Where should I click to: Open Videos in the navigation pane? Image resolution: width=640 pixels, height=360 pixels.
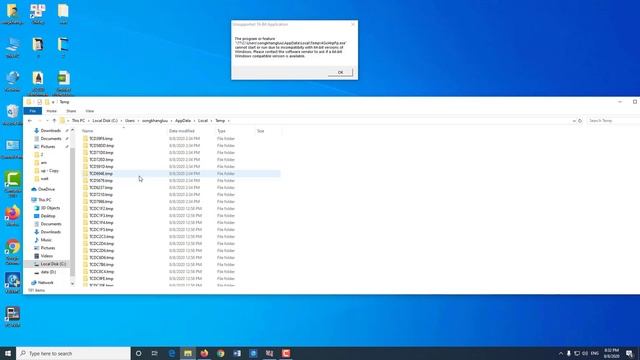(x=47, y=256)
